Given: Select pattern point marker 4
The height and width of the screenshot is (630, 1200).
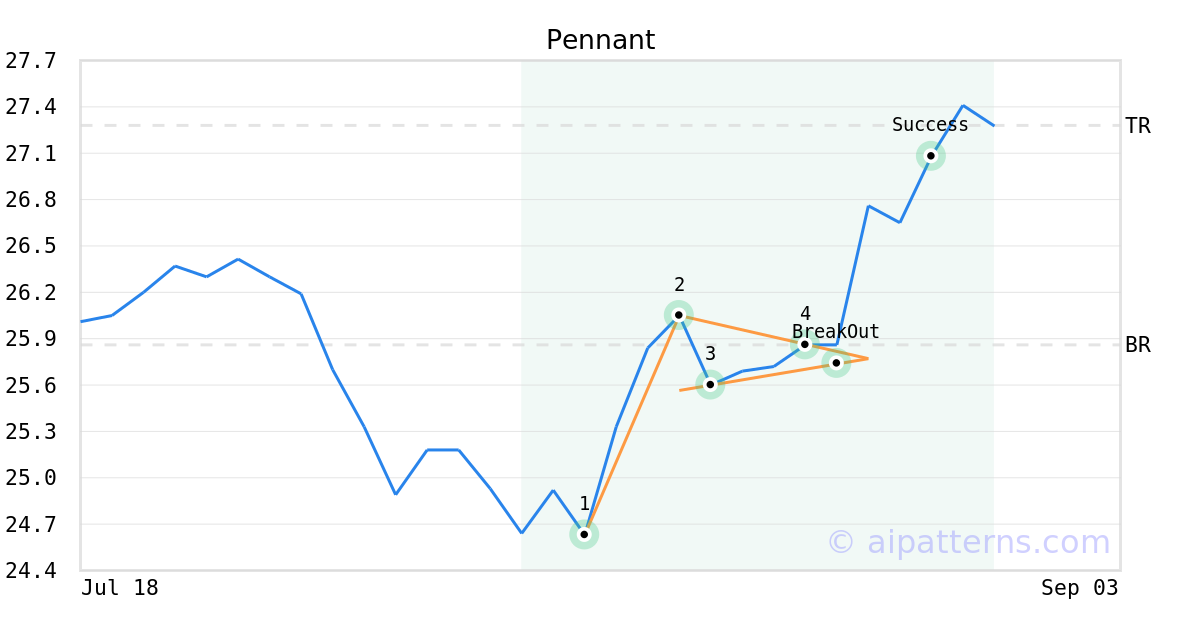Looking at the screenshot, I should 805,344.
